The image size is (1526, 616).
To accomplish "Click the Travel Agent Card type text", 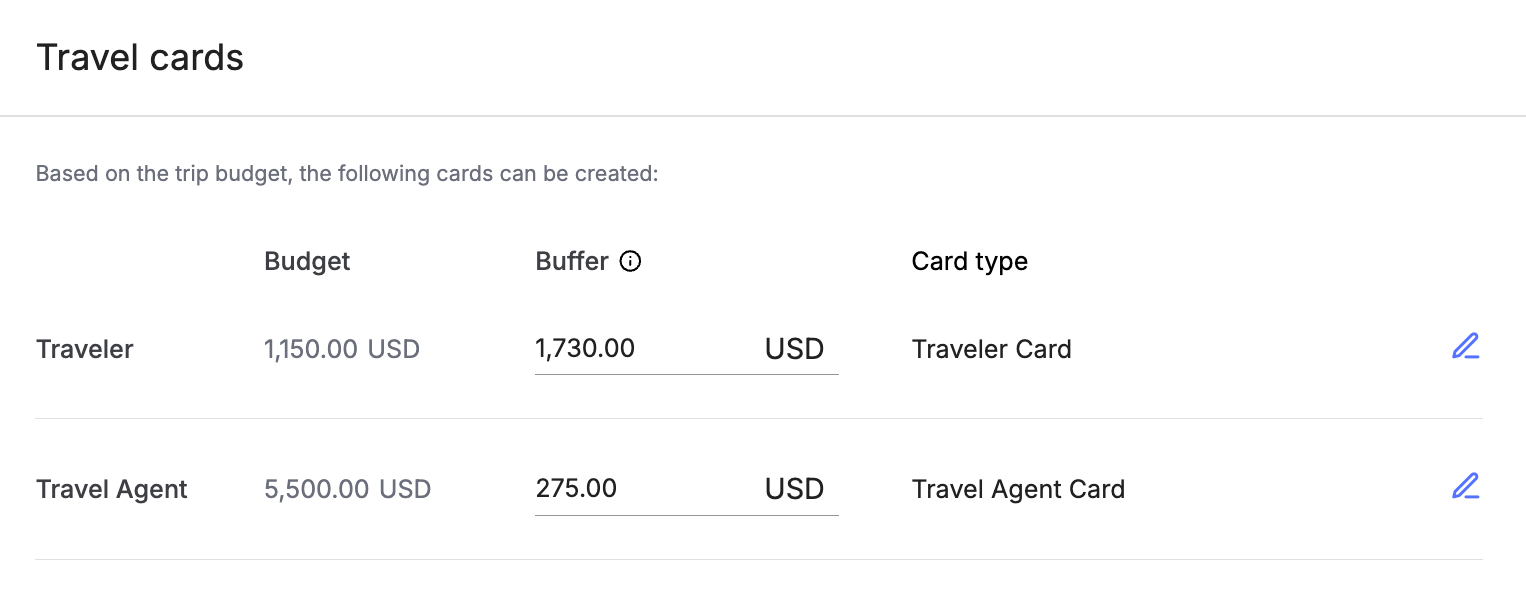I will [1018, 489].
